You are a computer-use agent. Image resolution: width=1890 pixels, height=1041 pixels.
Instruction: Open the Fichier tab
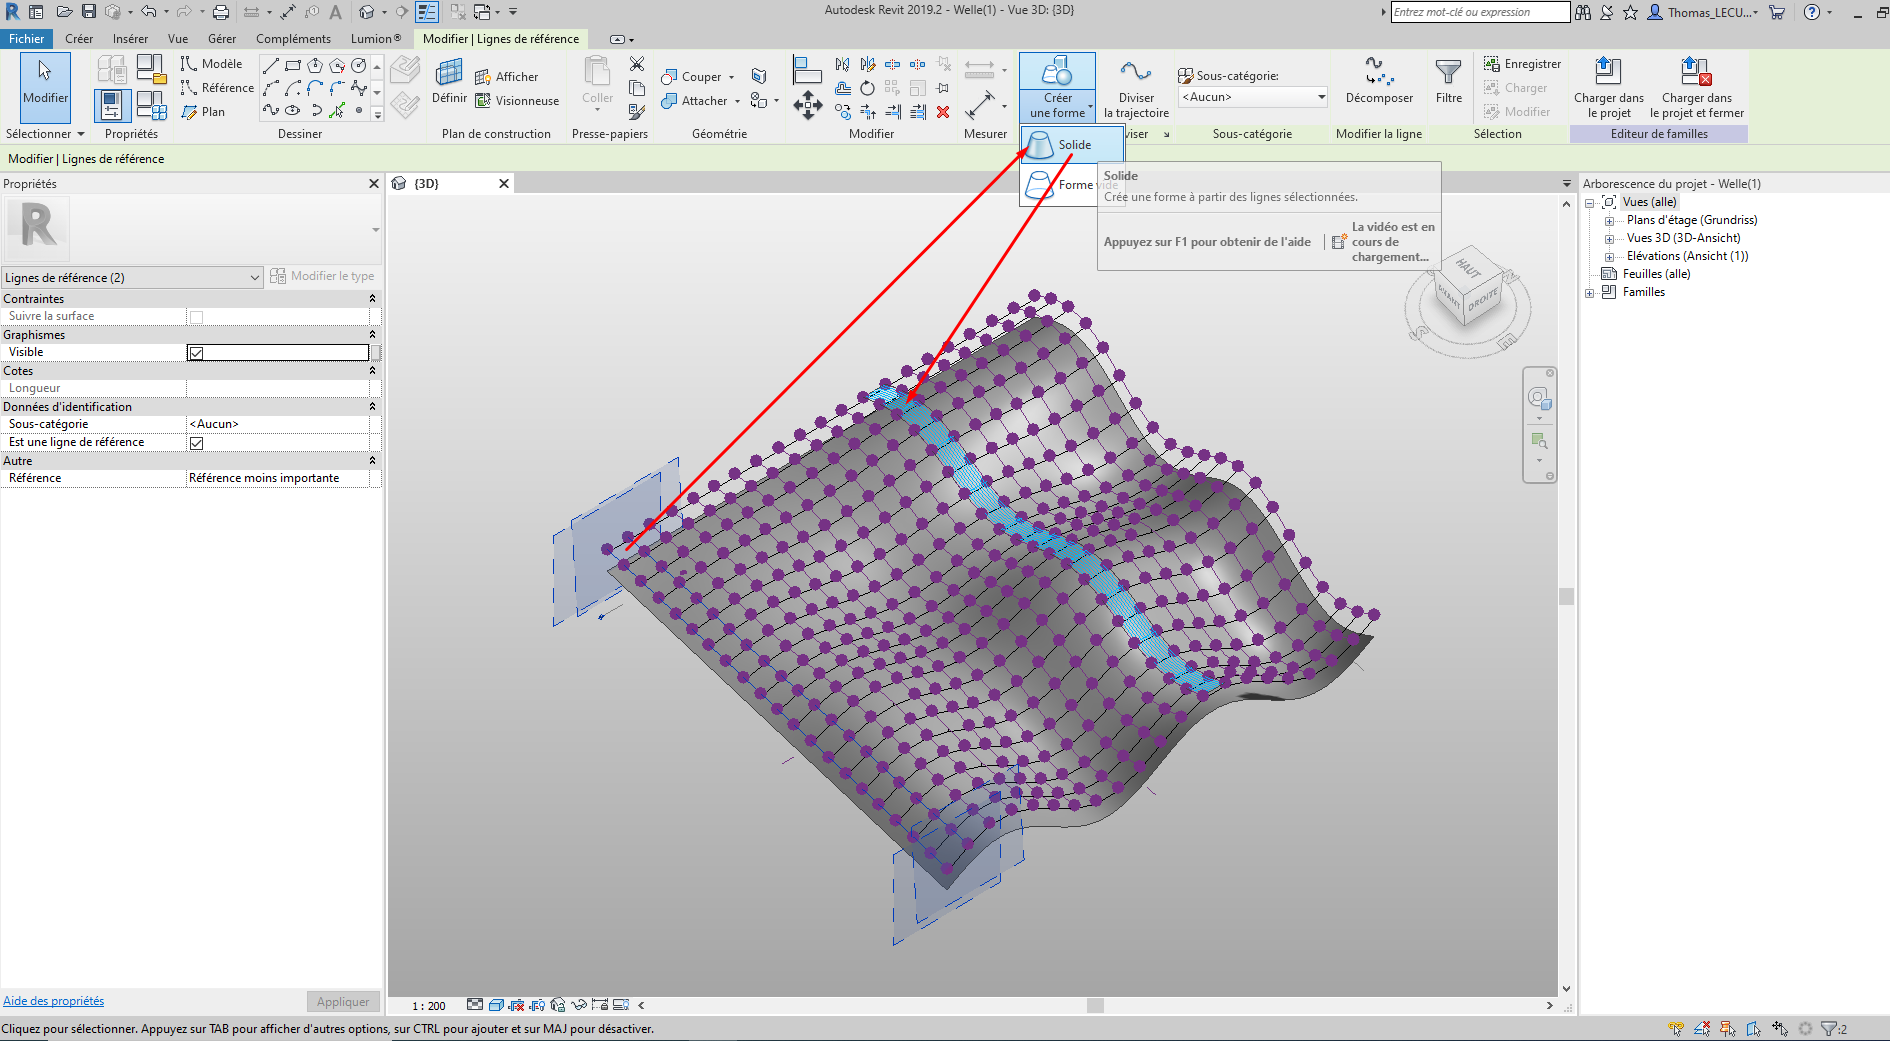[27, 39]
